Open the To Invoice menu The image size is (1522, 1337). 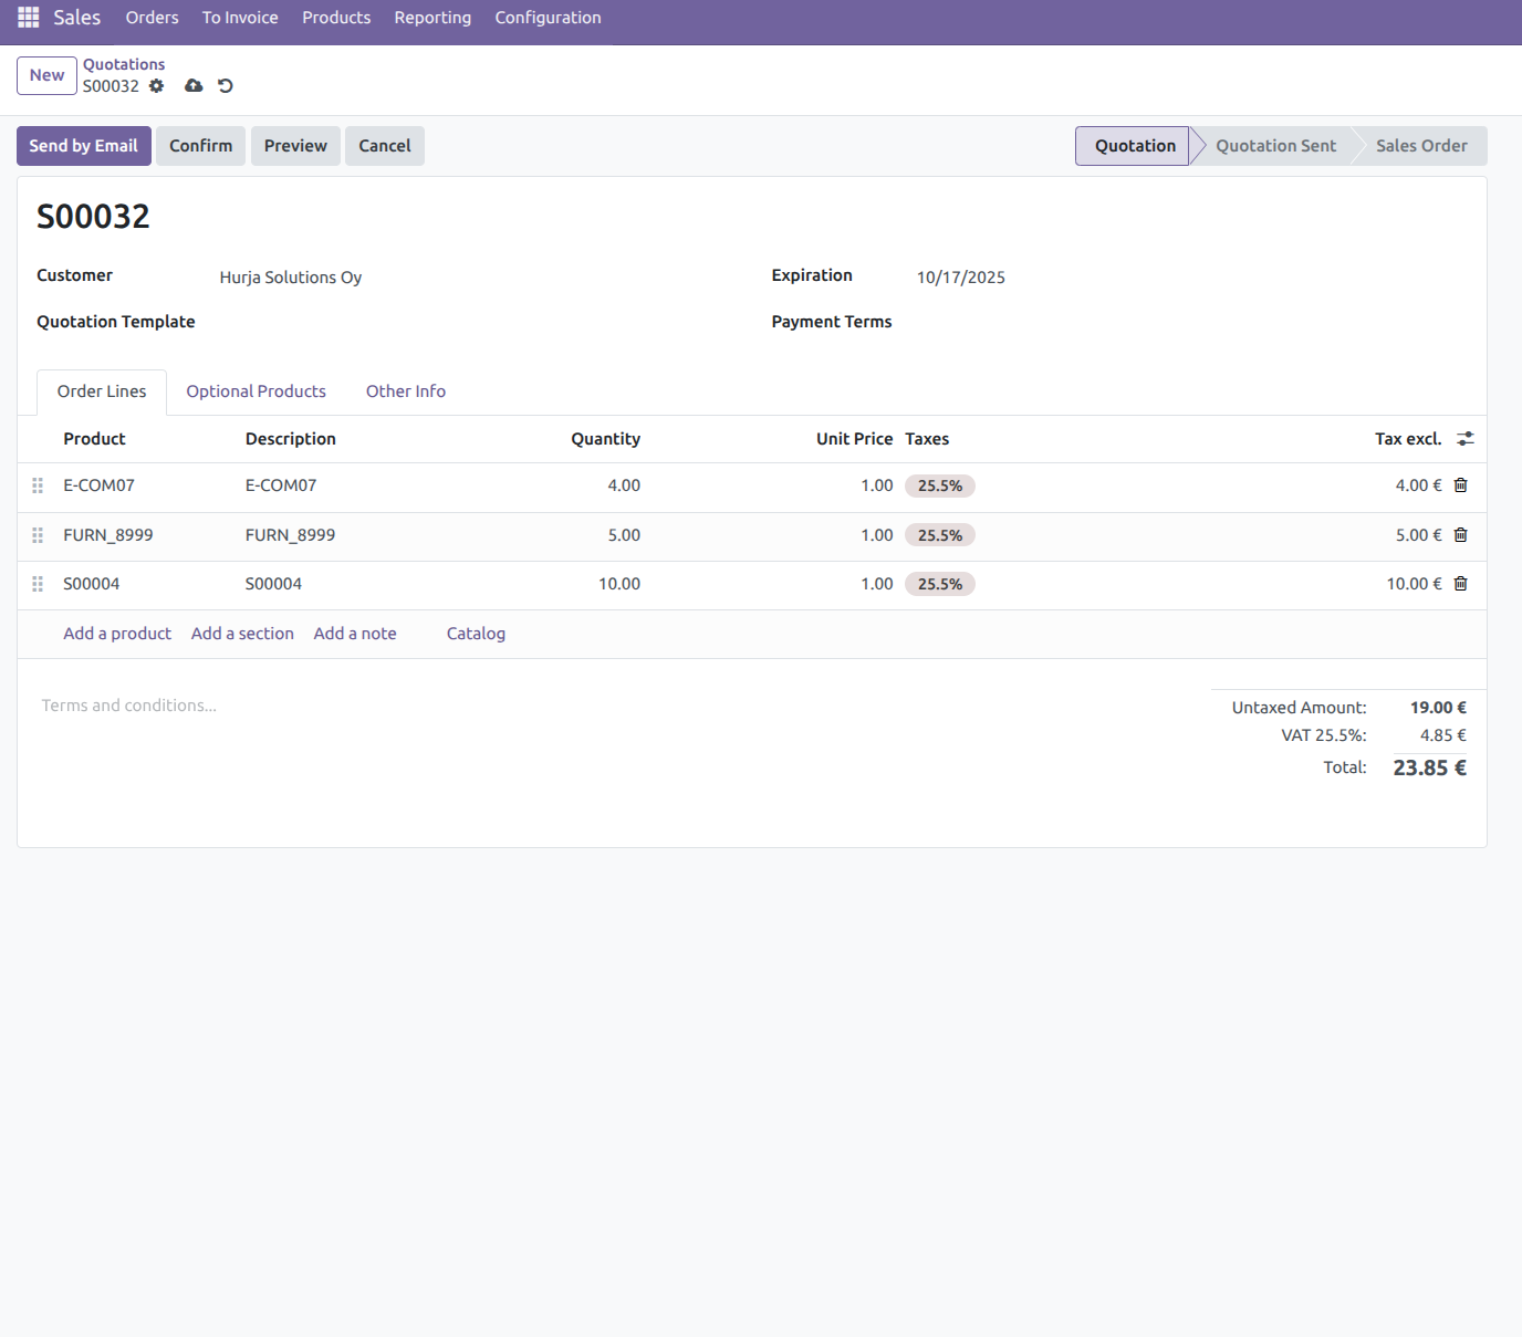(240, 17)
